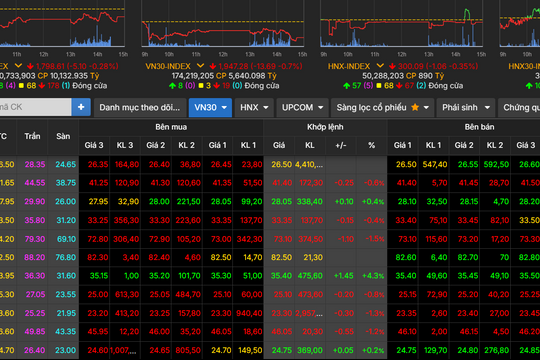Click floor price 69.10
This screenshot has width=540, height=360.
[x=65, y=239]
